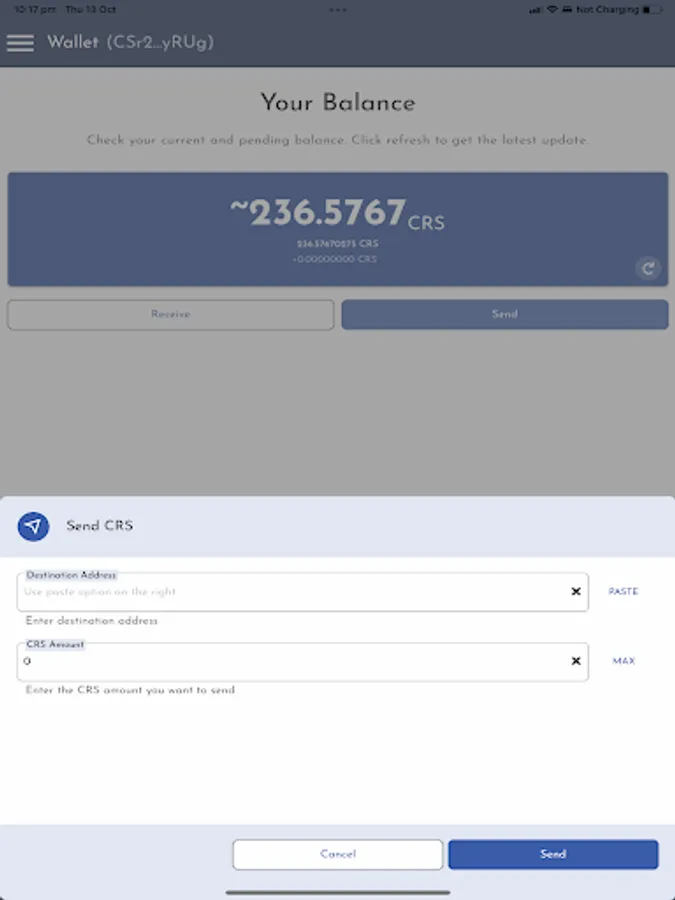
Task: Tap the three-dot multitasking control
Action: 338,9
